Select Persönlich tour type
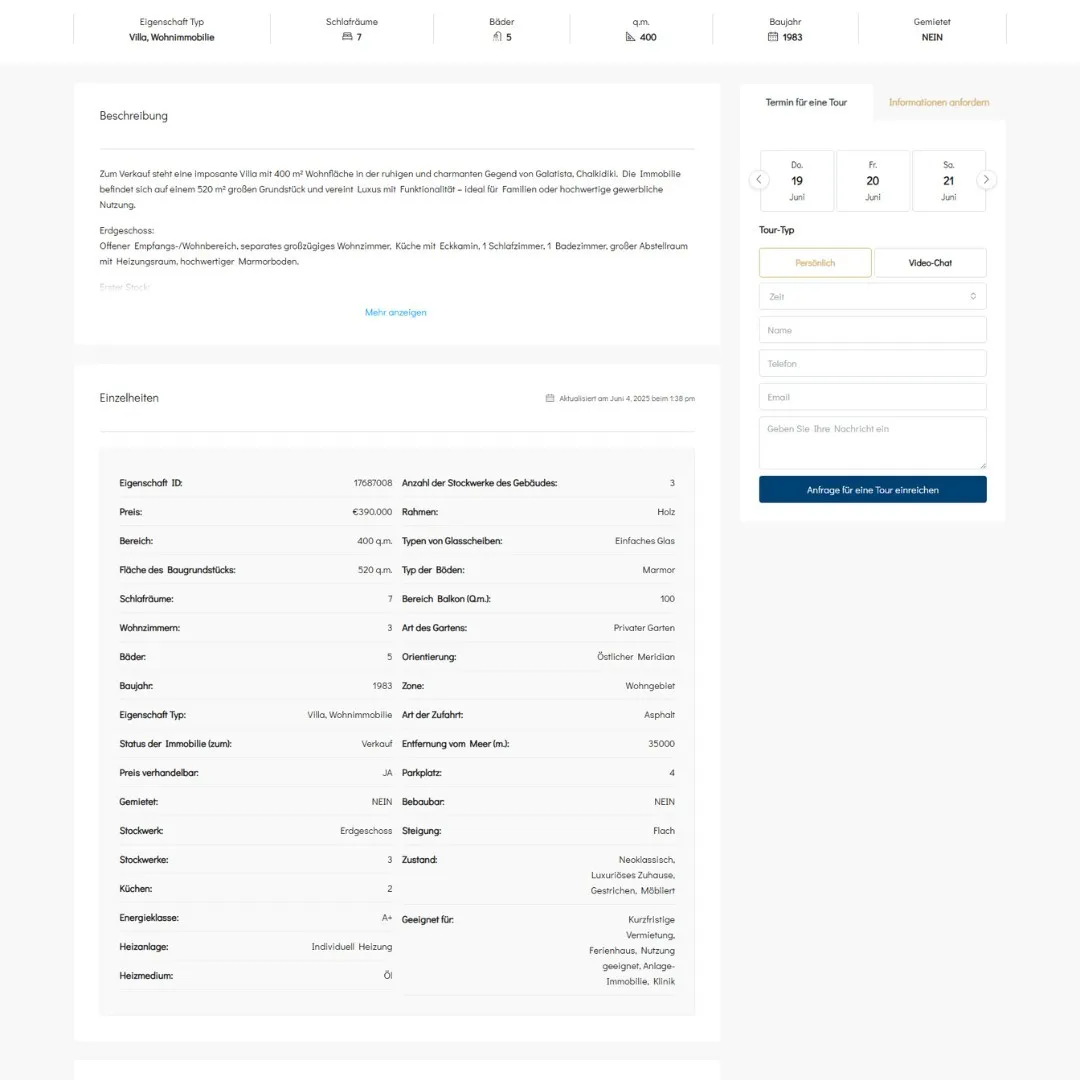This screenshot has width=1080, height=1080. (x=815, y=262)
